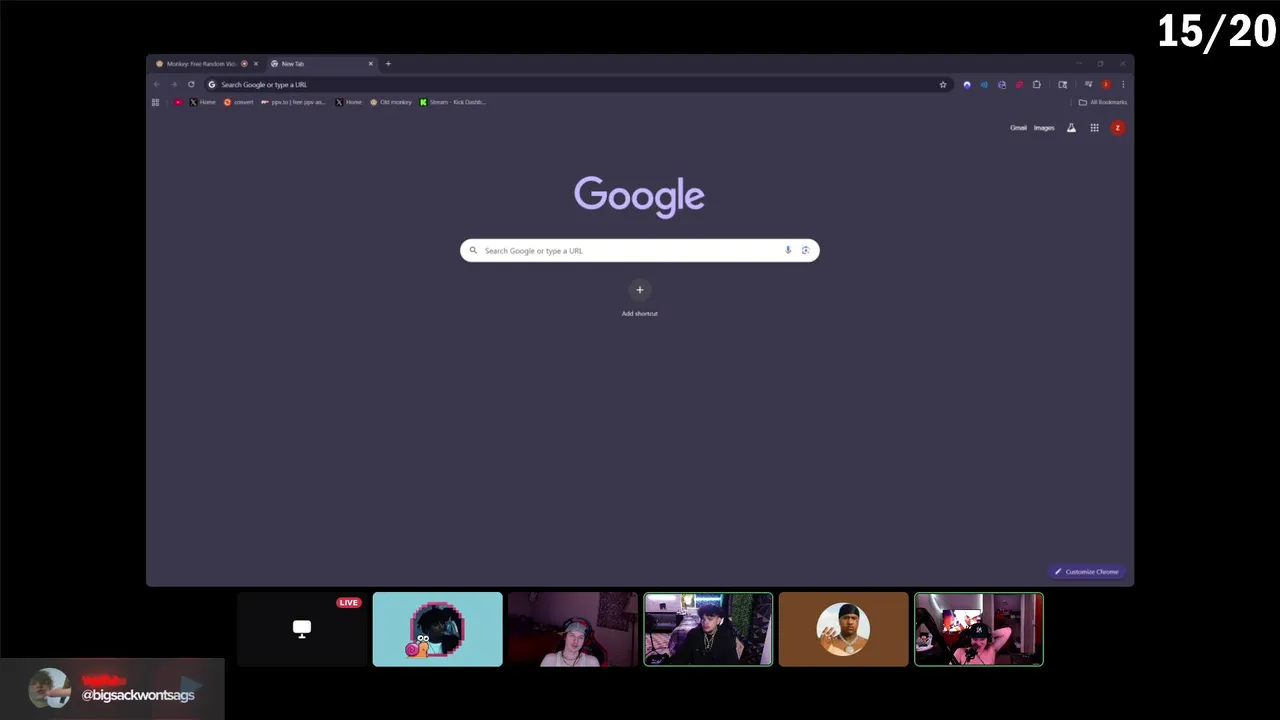This screenshot has height=720, width=1280.
Task: Go forward with the forward arrow
Action: point(173,84)
